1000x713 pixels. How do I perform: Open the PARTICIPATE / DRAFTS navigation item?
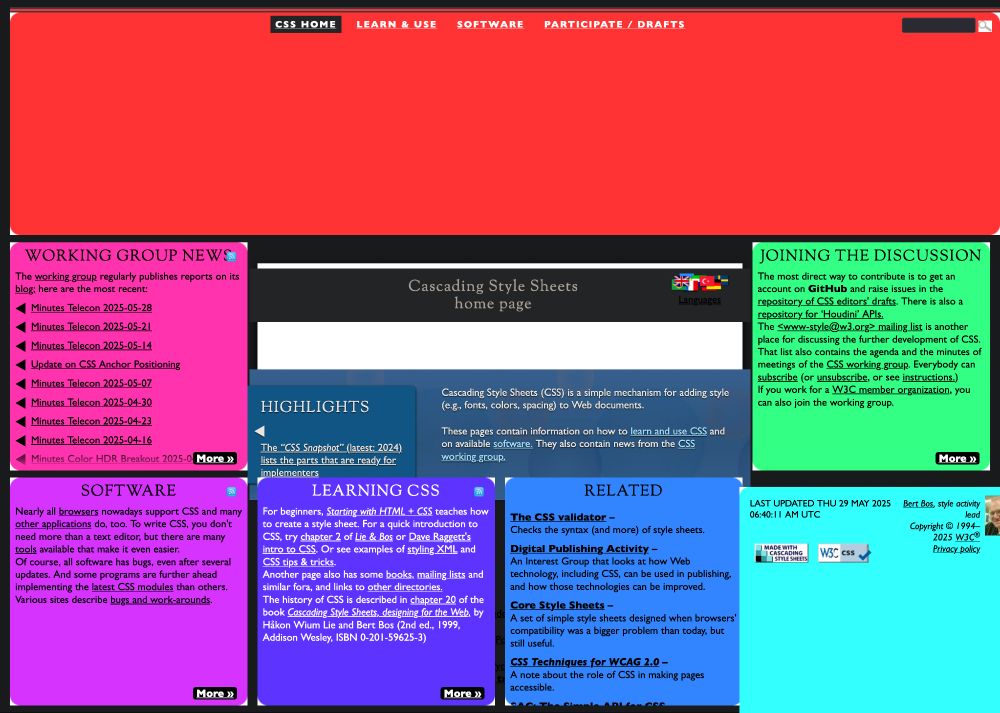pos(614,24)
